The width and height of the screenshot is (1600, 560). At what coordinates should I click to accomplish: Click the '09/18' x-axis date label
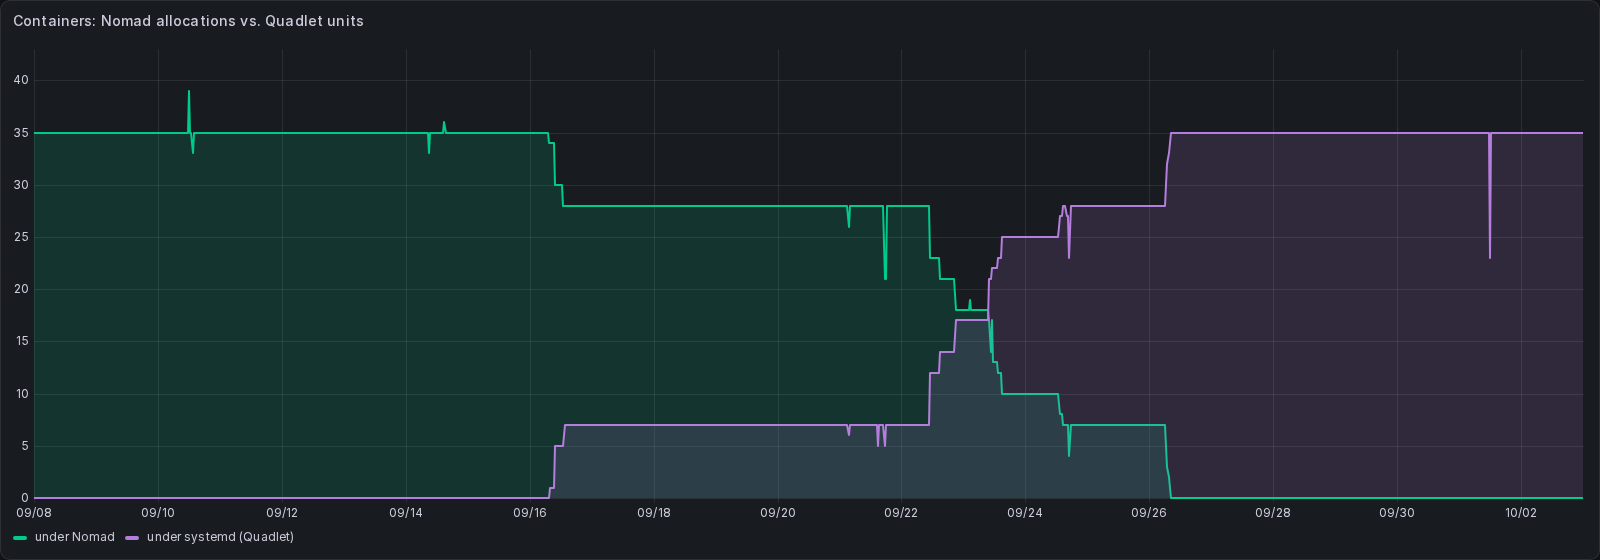pyautogui.click(x=653, y=513)
